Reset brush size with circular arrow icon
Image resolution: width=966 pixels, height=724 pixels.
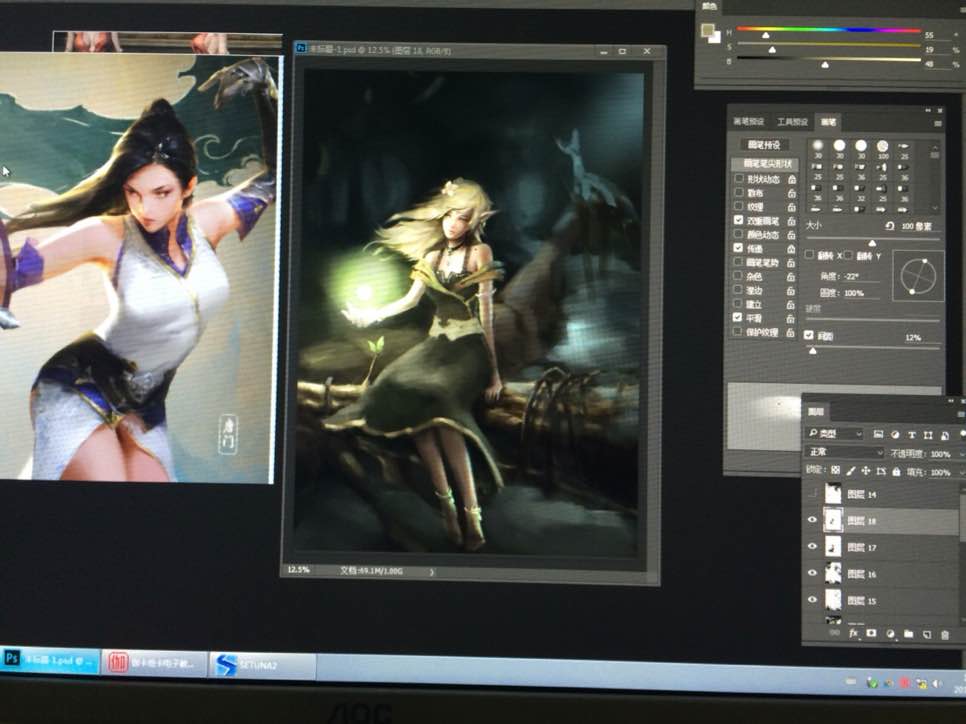890,226
